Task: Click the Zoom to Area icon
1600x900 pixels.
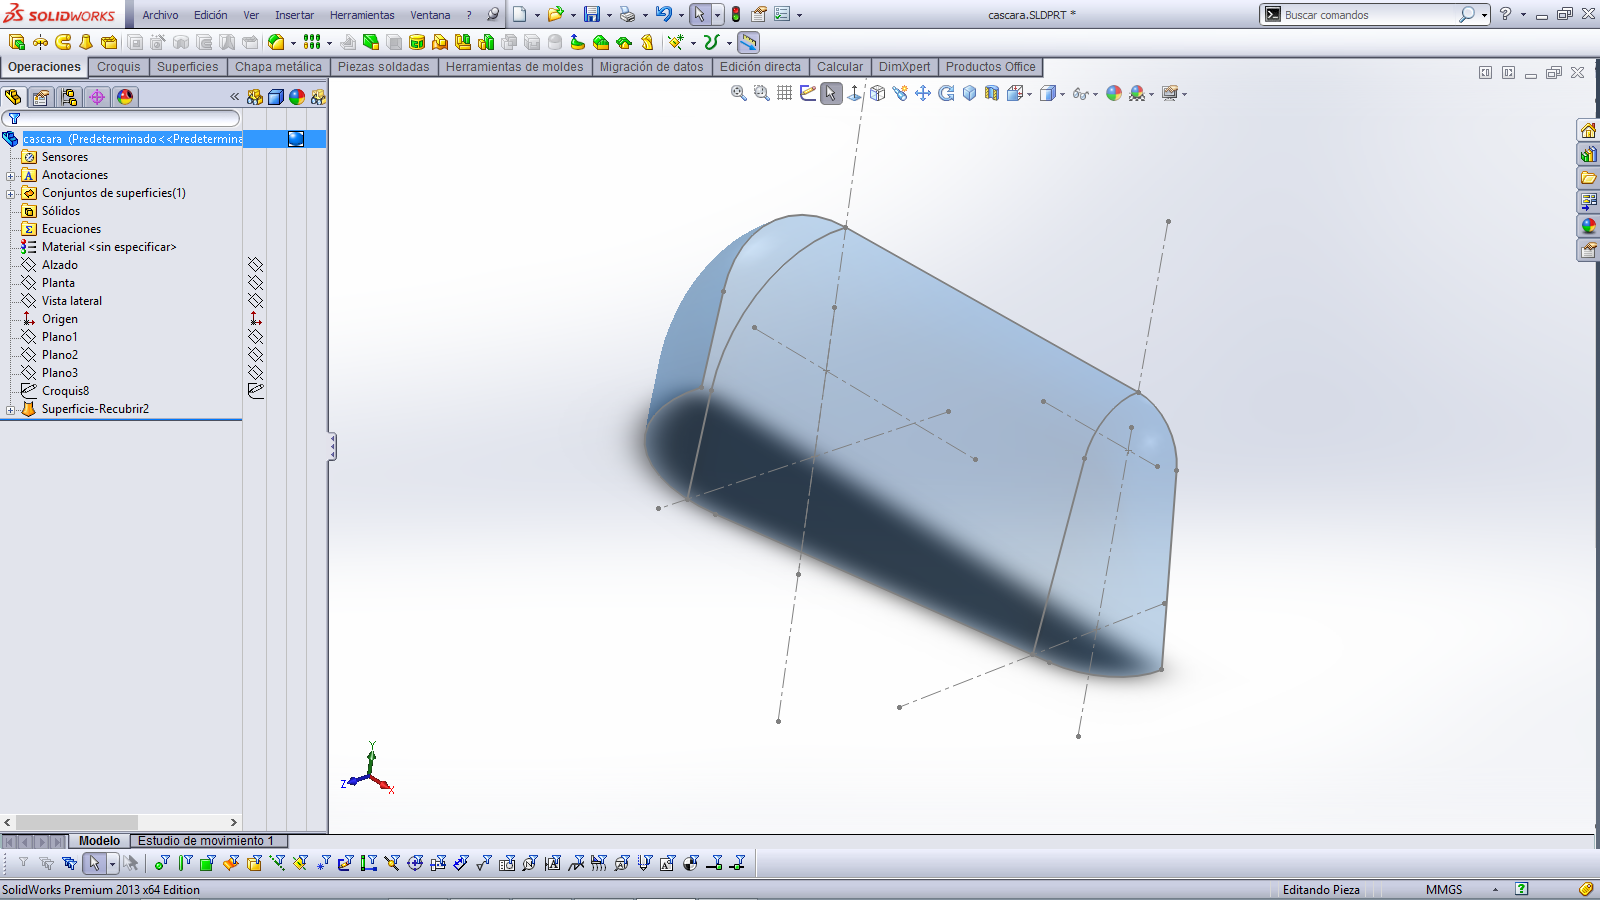Action: coord(762,93)
